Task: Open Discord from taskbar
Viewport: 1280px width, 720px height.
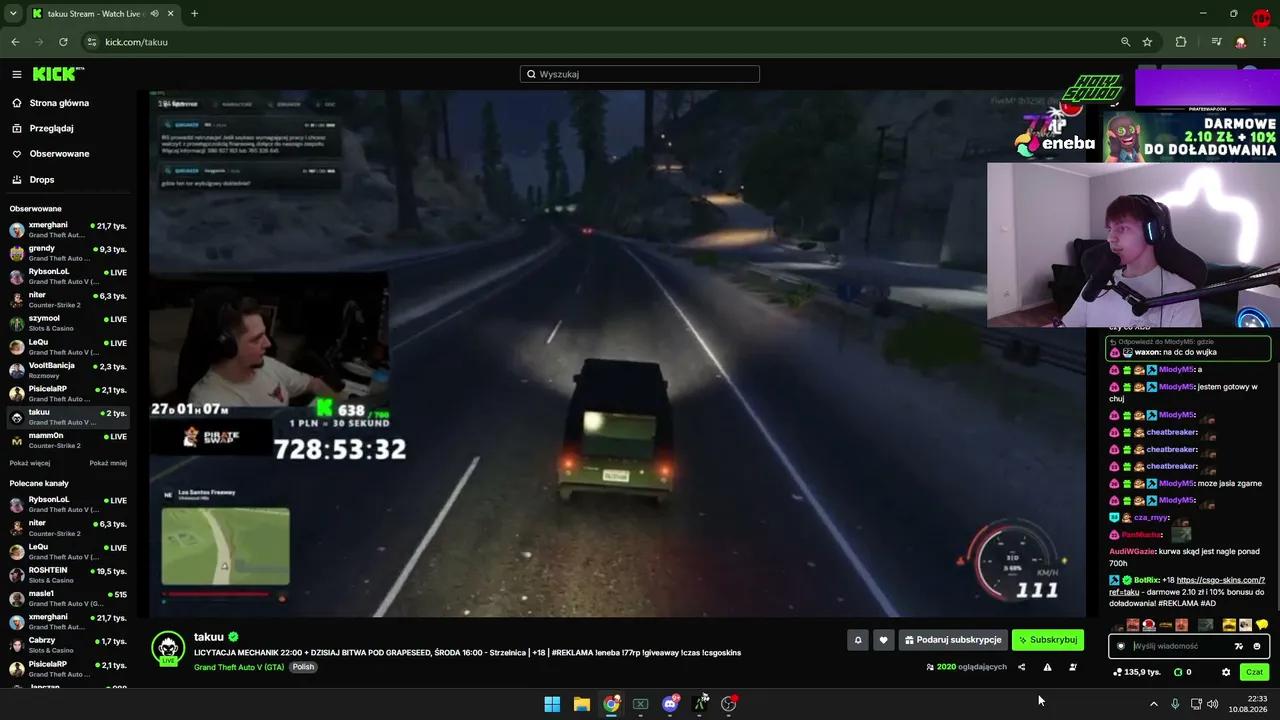Action: pos(670,704)
